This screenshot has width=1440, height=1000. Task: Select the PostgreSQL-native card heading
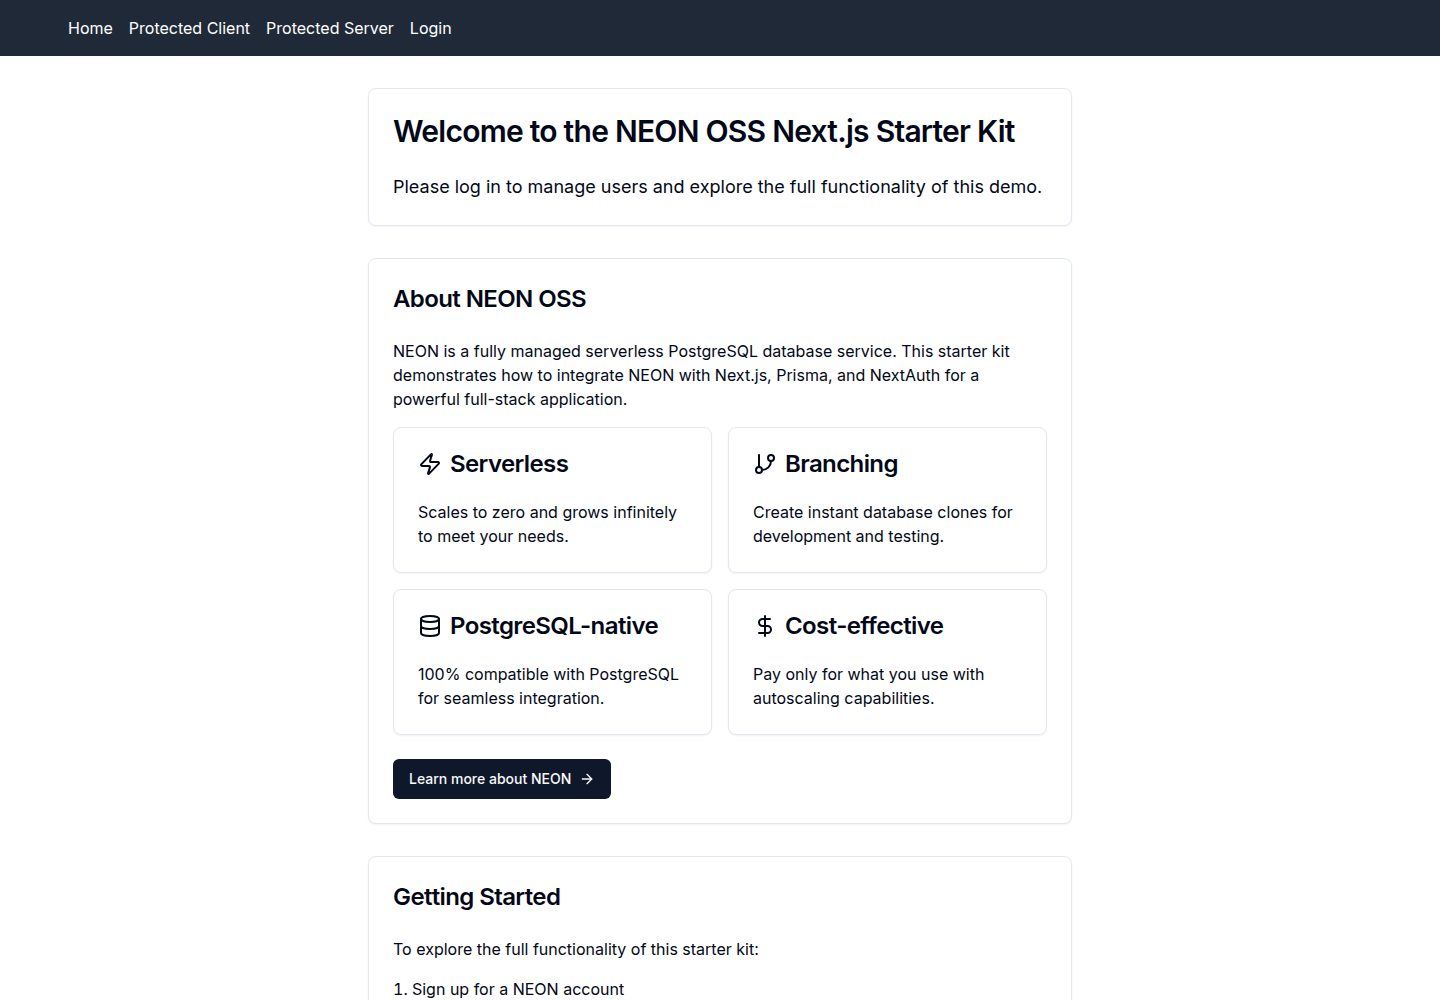click(554, 626)
